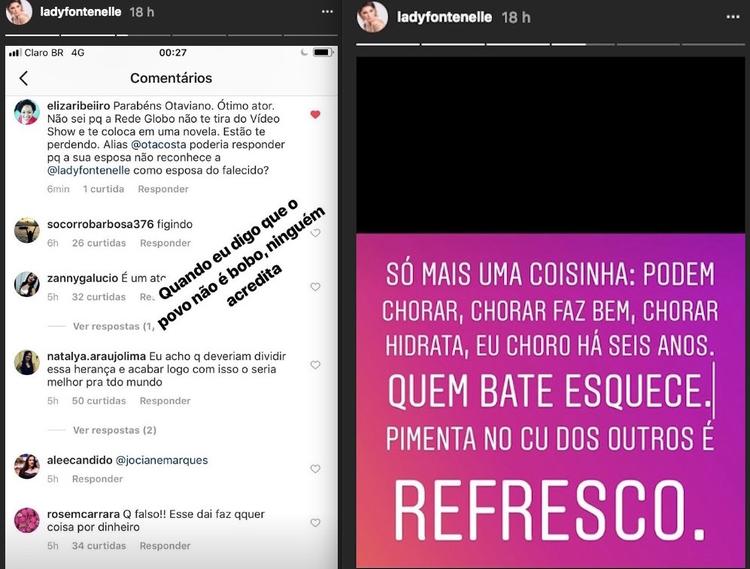Image resolution: width=750 pixels, height=569 pixels.
Task: Like aleecandido's comment heart
Action: click(315, 469)
